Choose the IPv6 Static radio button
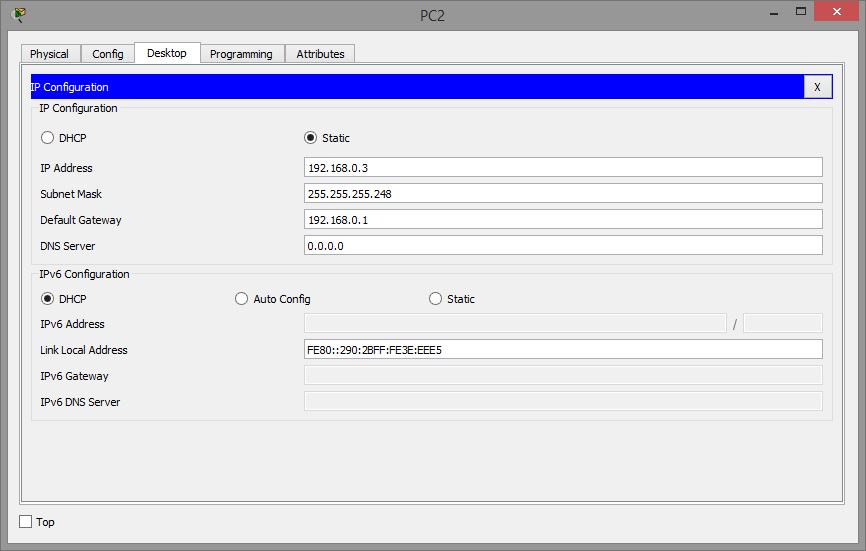The height and width of the screenshot is (551, 866). [435, 299]
